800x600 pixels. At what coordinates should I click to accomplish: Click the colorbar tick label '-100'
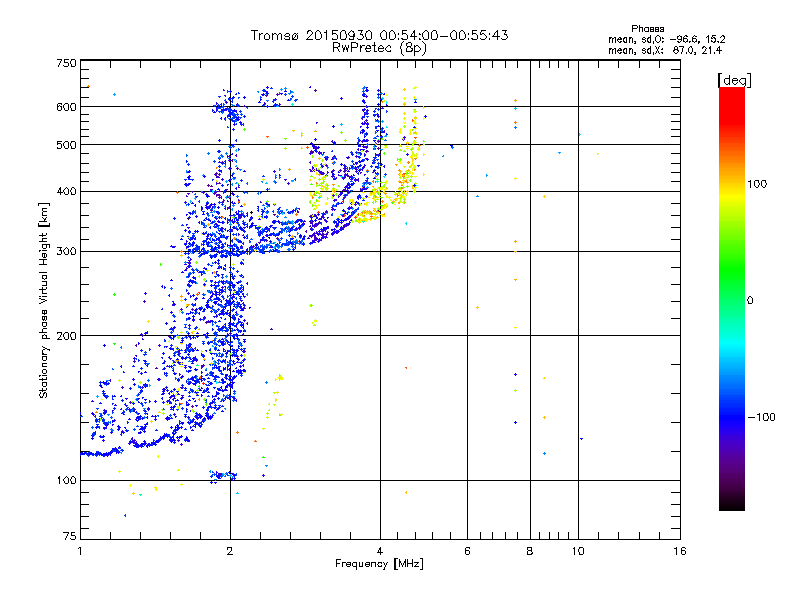761,417
